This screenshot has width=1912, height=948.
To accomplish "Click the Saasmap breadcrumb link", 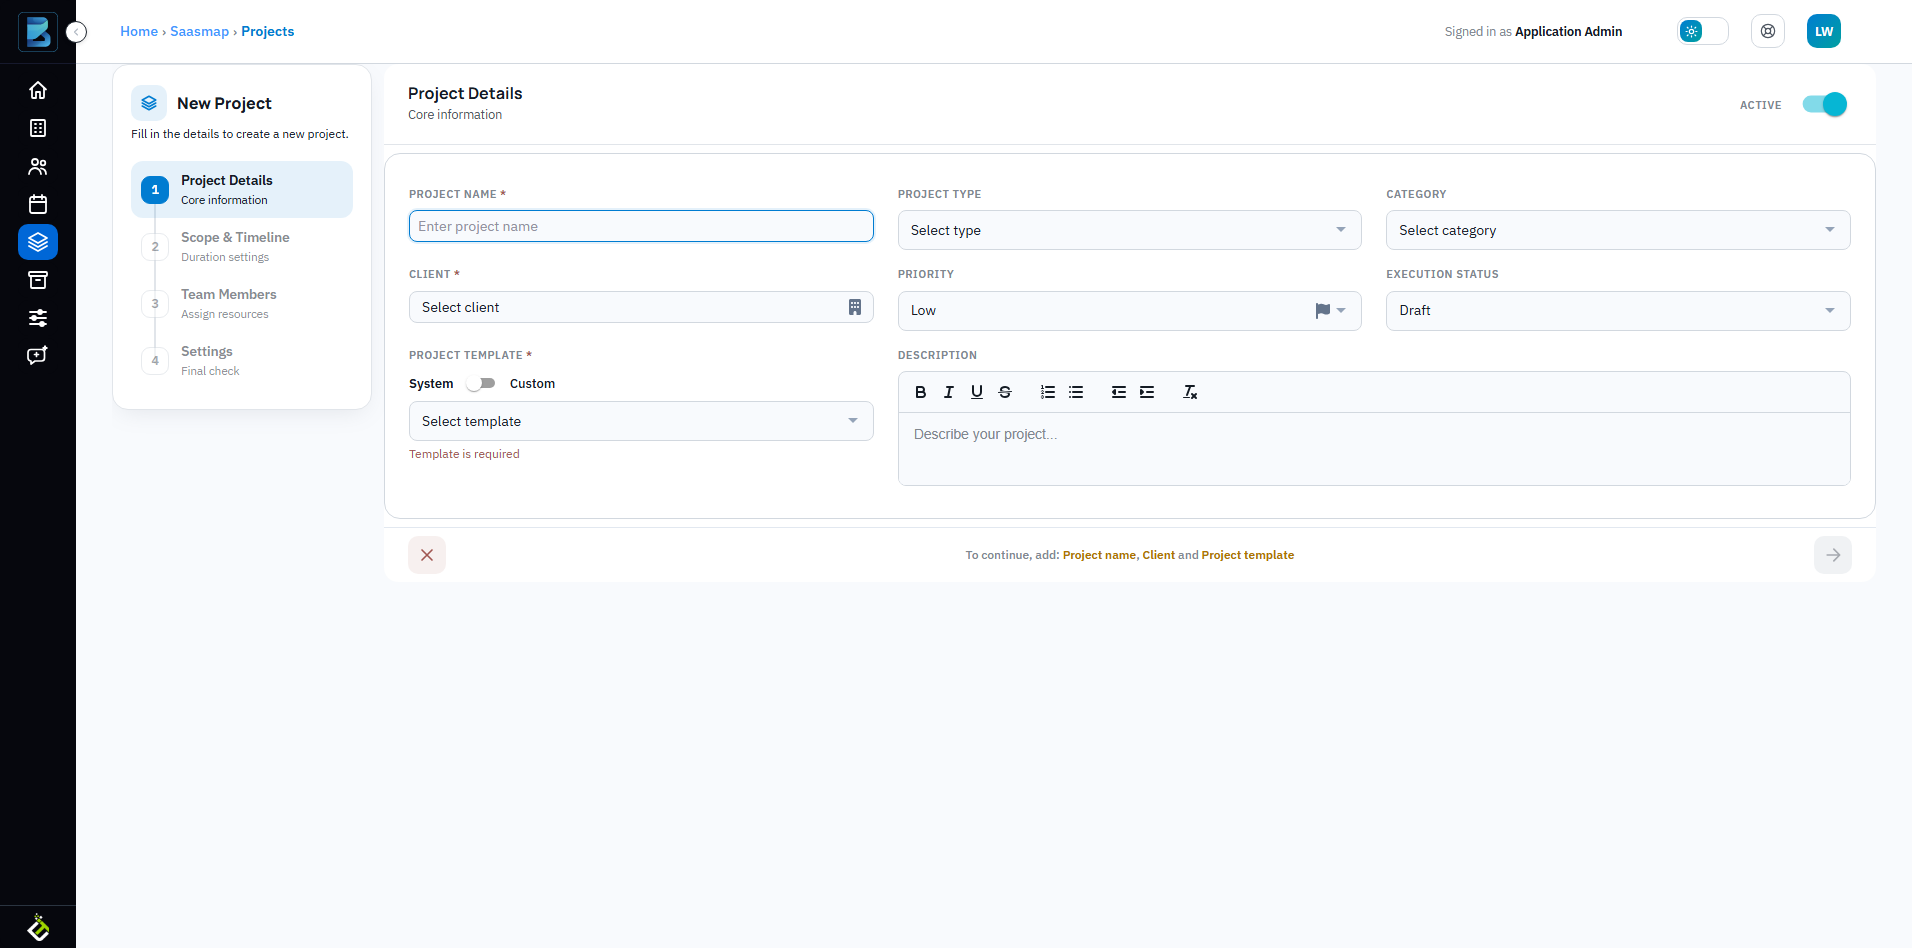I will point(199,31).
